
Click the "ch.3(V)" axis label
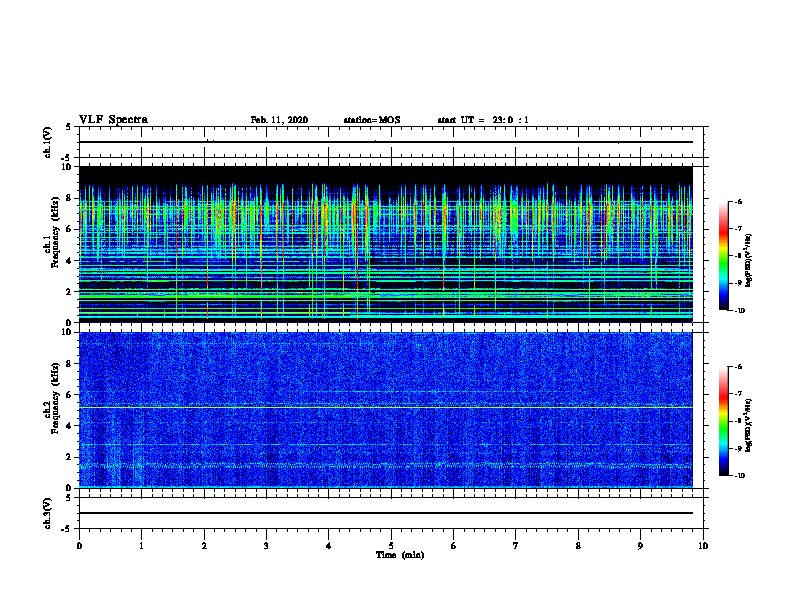[47, 513]
